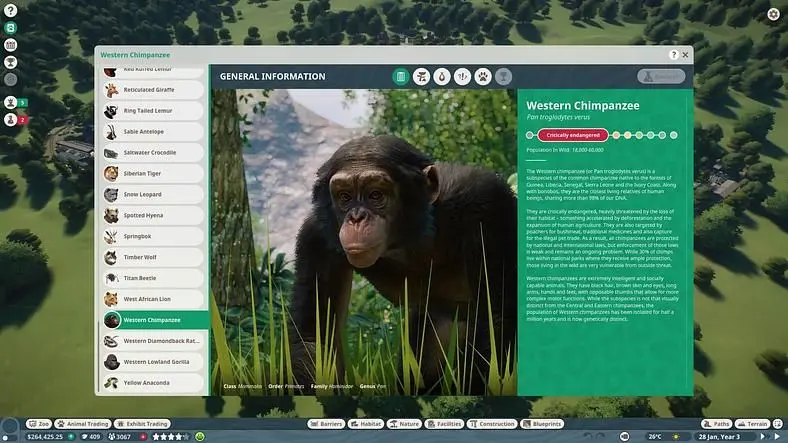Open the Exhibit Trading menu
This screenshot has width=788, height=443.
142,424
